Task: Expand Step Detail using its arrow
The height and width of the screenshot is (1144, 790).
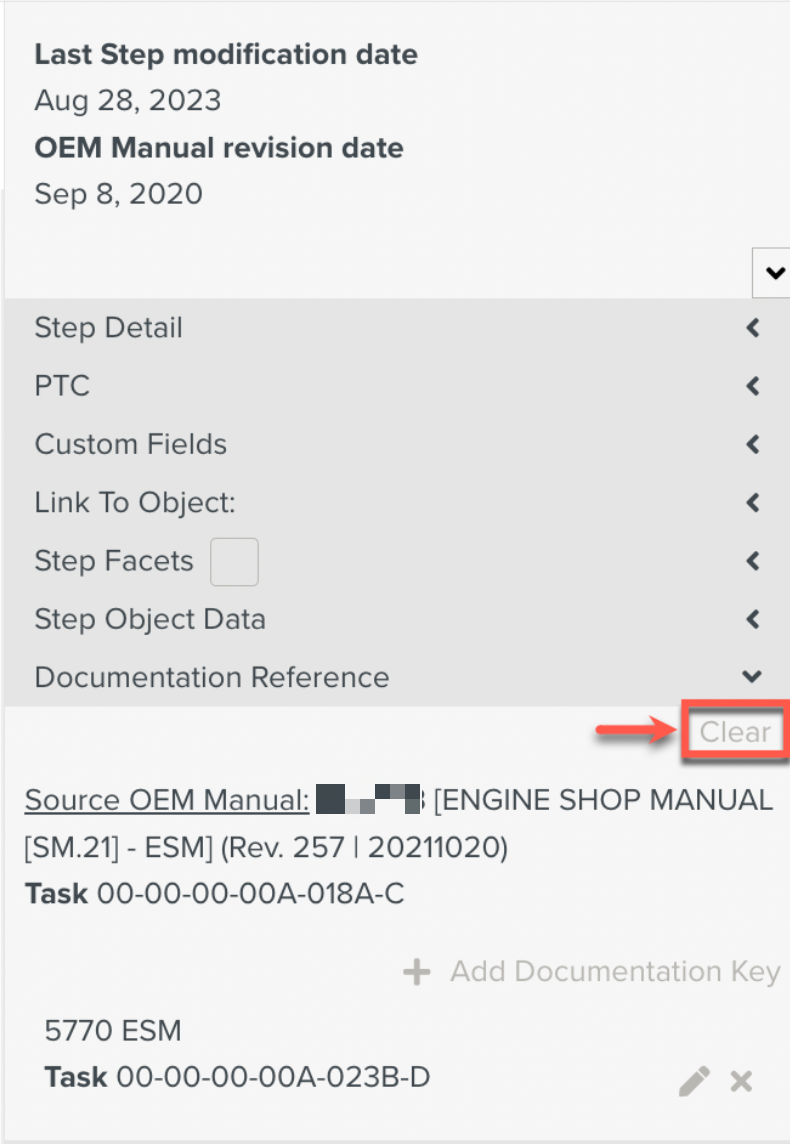Action: pyautogui.click(x=753, y=328)
